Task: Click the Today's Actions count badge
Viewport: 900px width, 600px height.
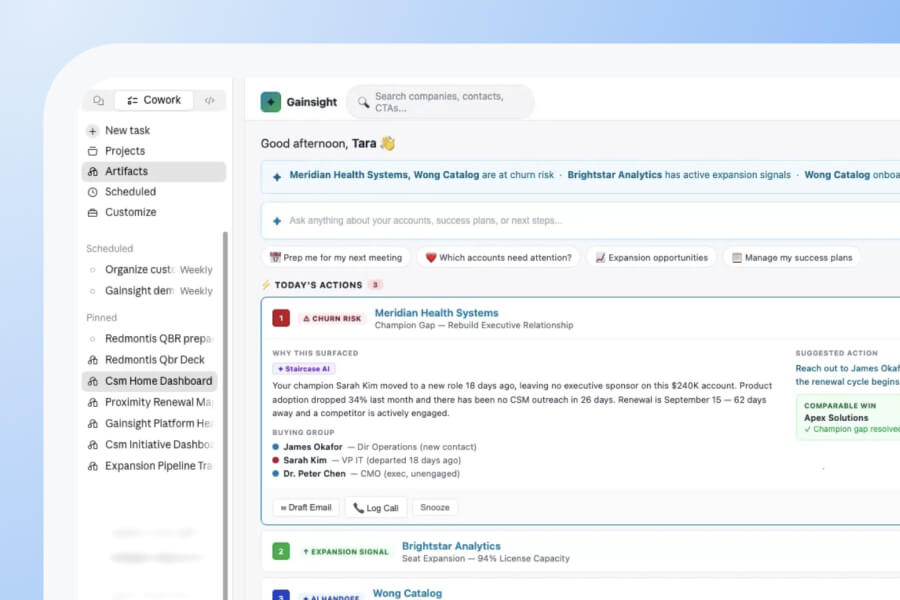Action: (x=375, y=285)
